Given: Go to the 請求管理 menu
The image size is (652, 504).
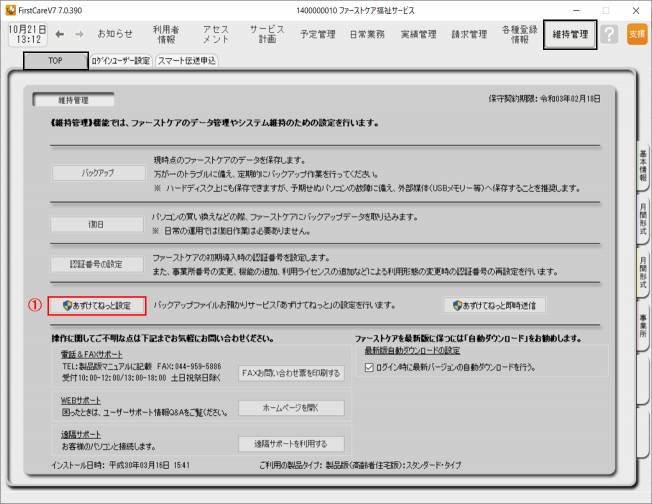Looking at the screenshot, I should [469, 34].
